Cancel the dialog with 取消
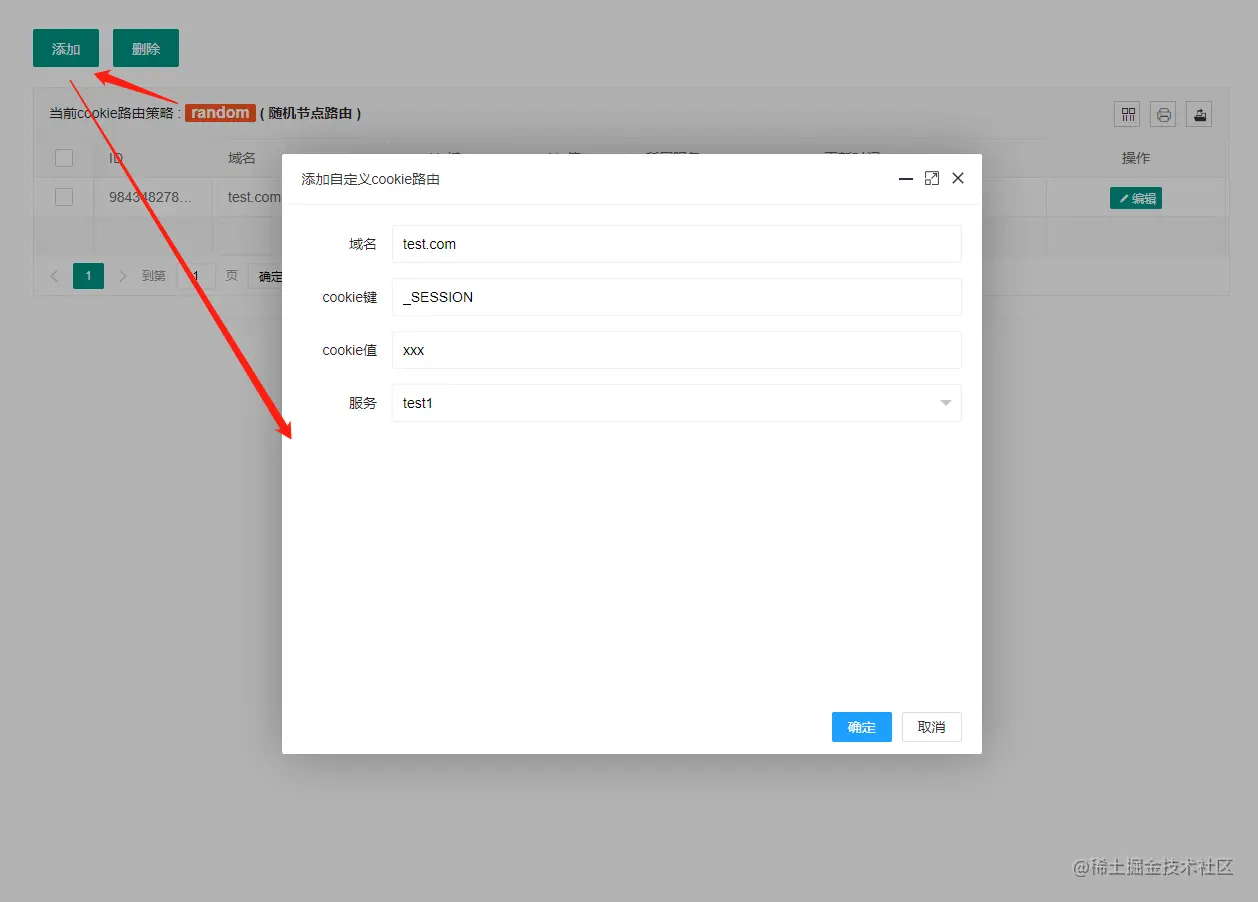The width and height of the screenshot is (1258, 902). 932,727
